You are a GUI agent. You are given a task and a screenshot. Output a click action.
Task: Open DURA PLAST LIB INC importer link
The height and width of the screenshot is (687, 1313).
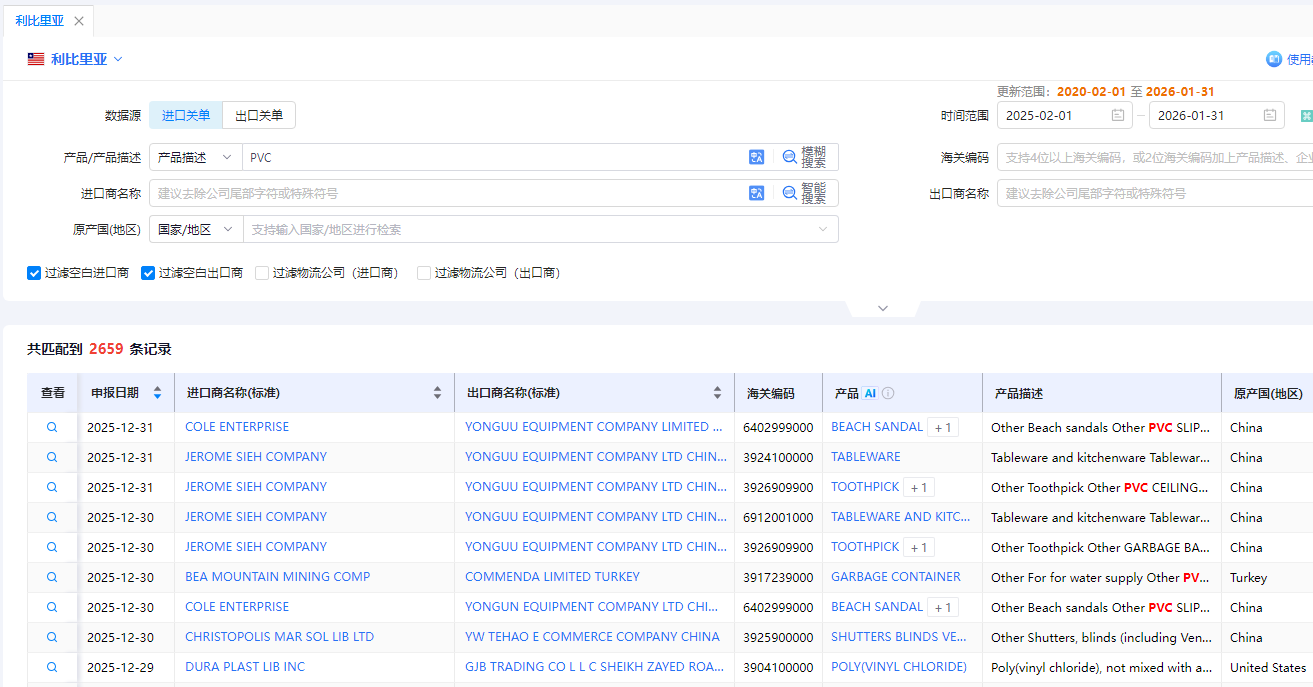pyautogui.click(x=245, y=667)
